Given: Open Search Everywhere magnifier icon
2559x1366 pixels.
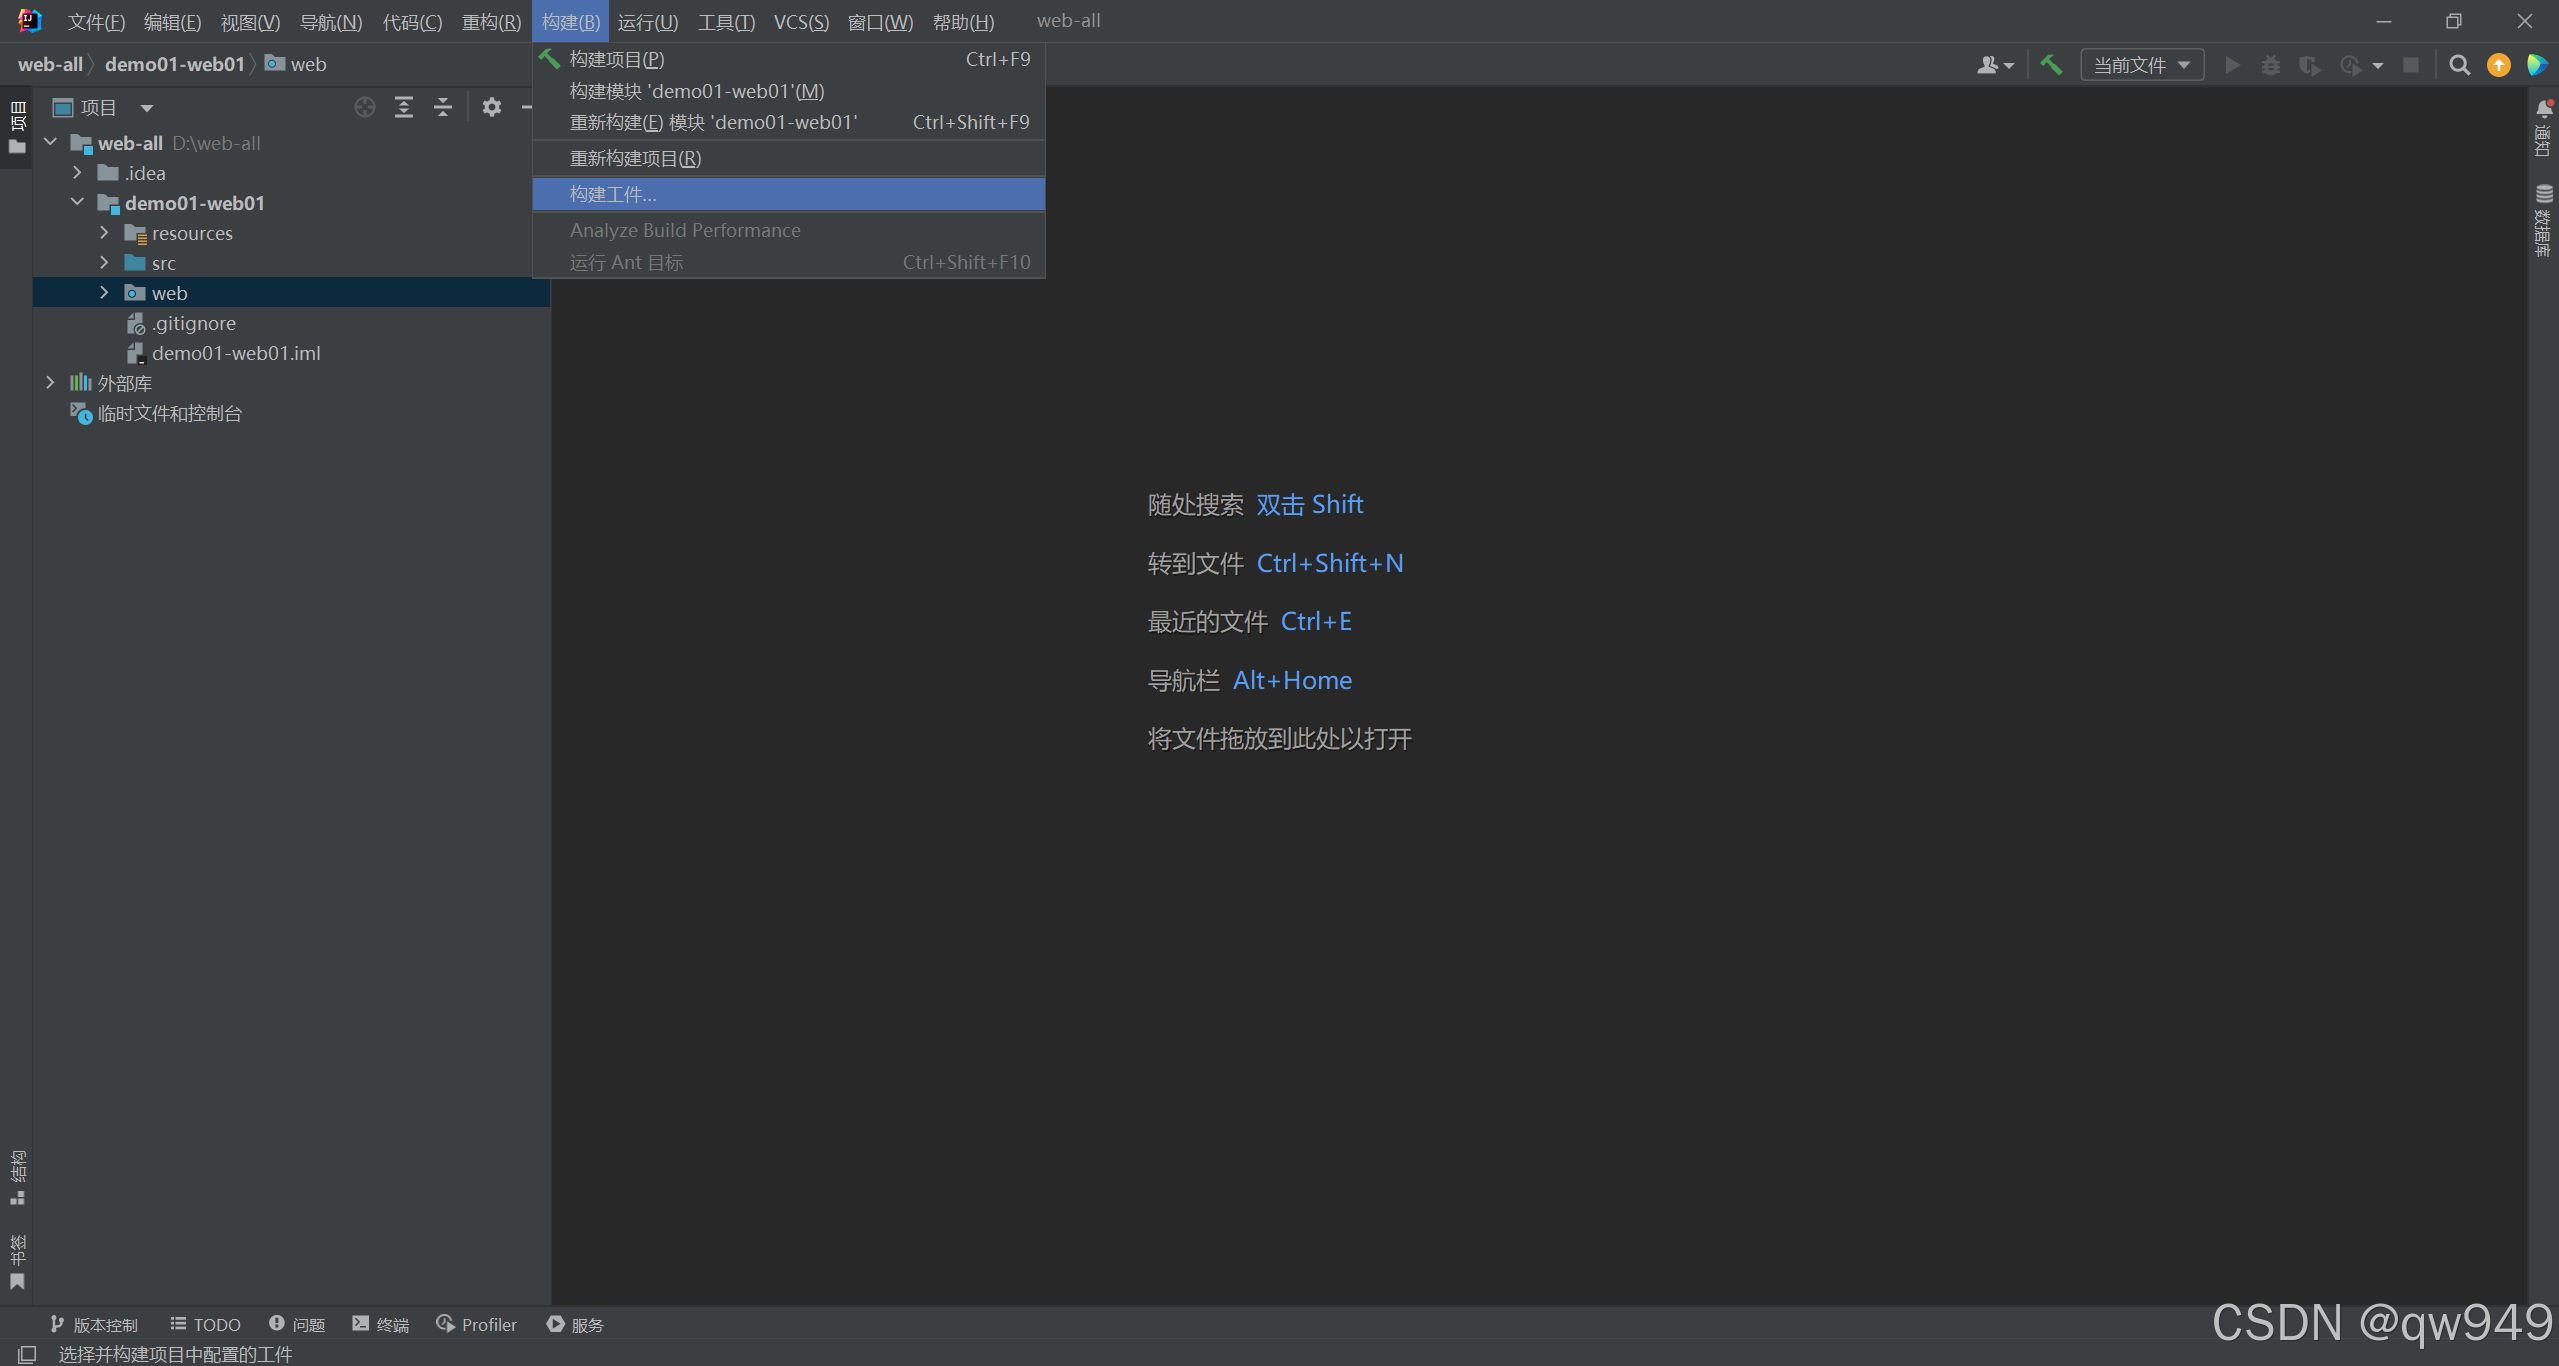Looking at the screenshot, I should pyautogui.click(x=2459, y=65).
